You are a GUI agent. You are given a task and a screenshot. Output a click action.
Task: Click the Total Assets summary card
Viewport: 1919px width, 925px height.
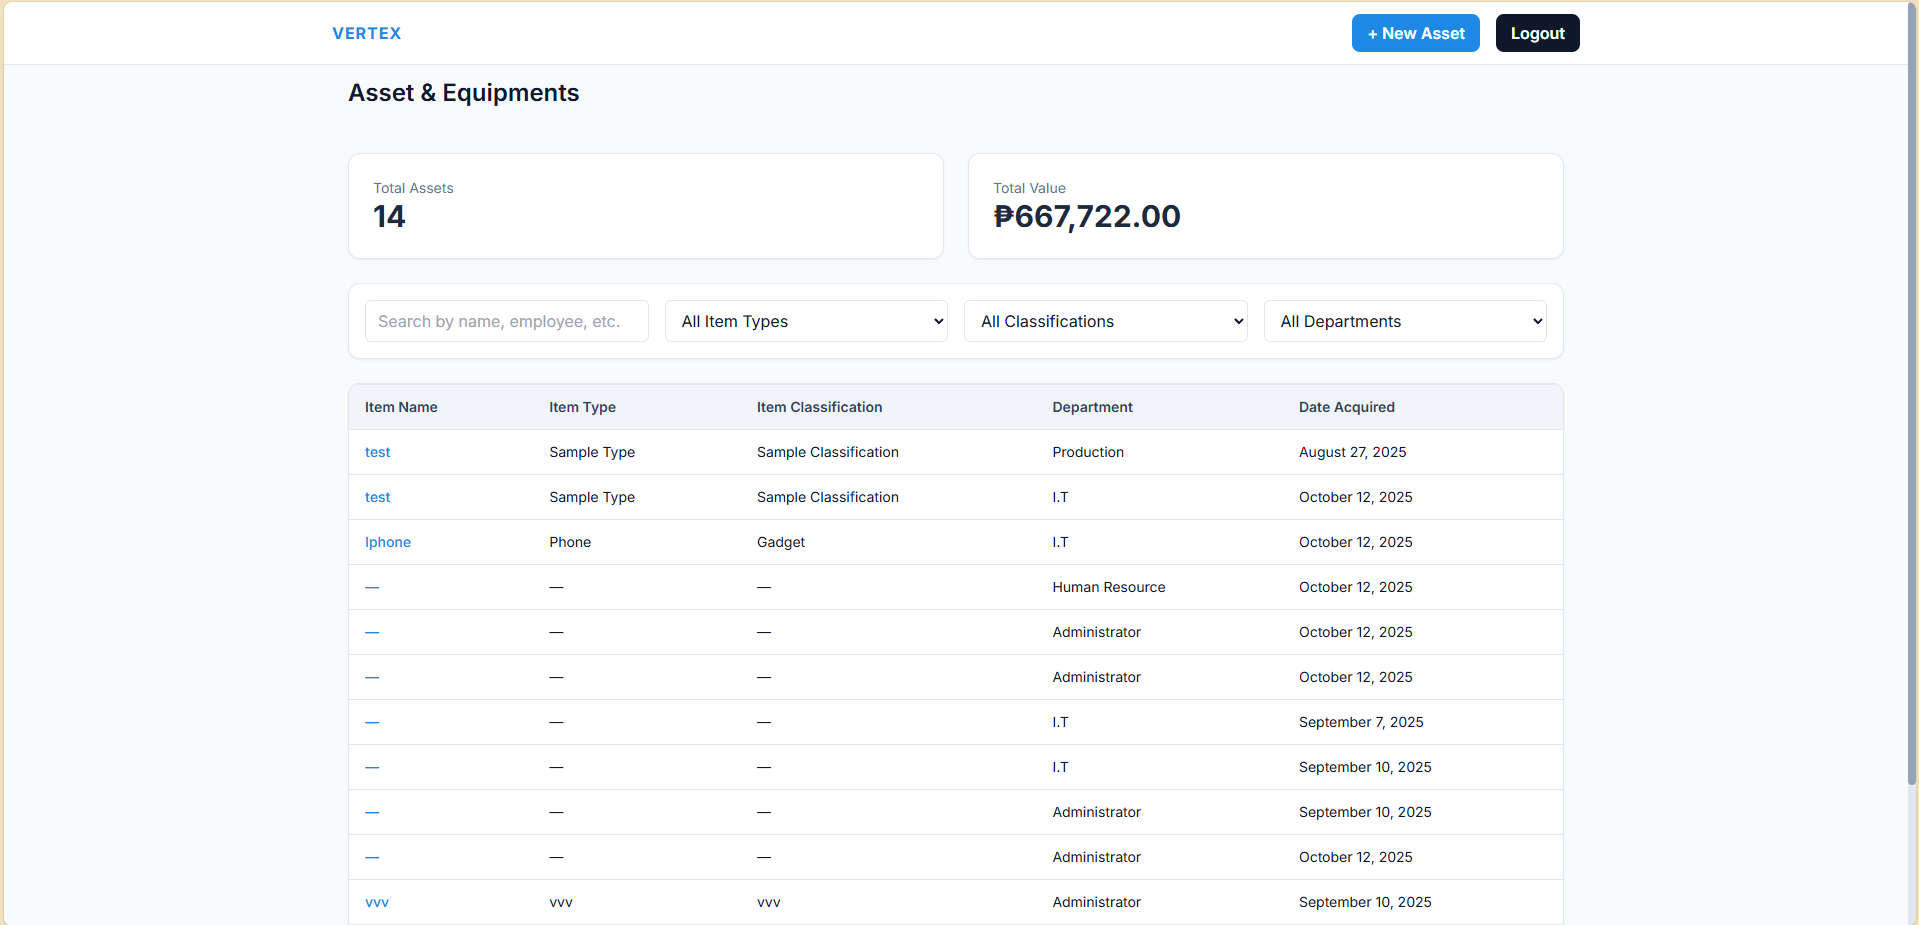645,205
